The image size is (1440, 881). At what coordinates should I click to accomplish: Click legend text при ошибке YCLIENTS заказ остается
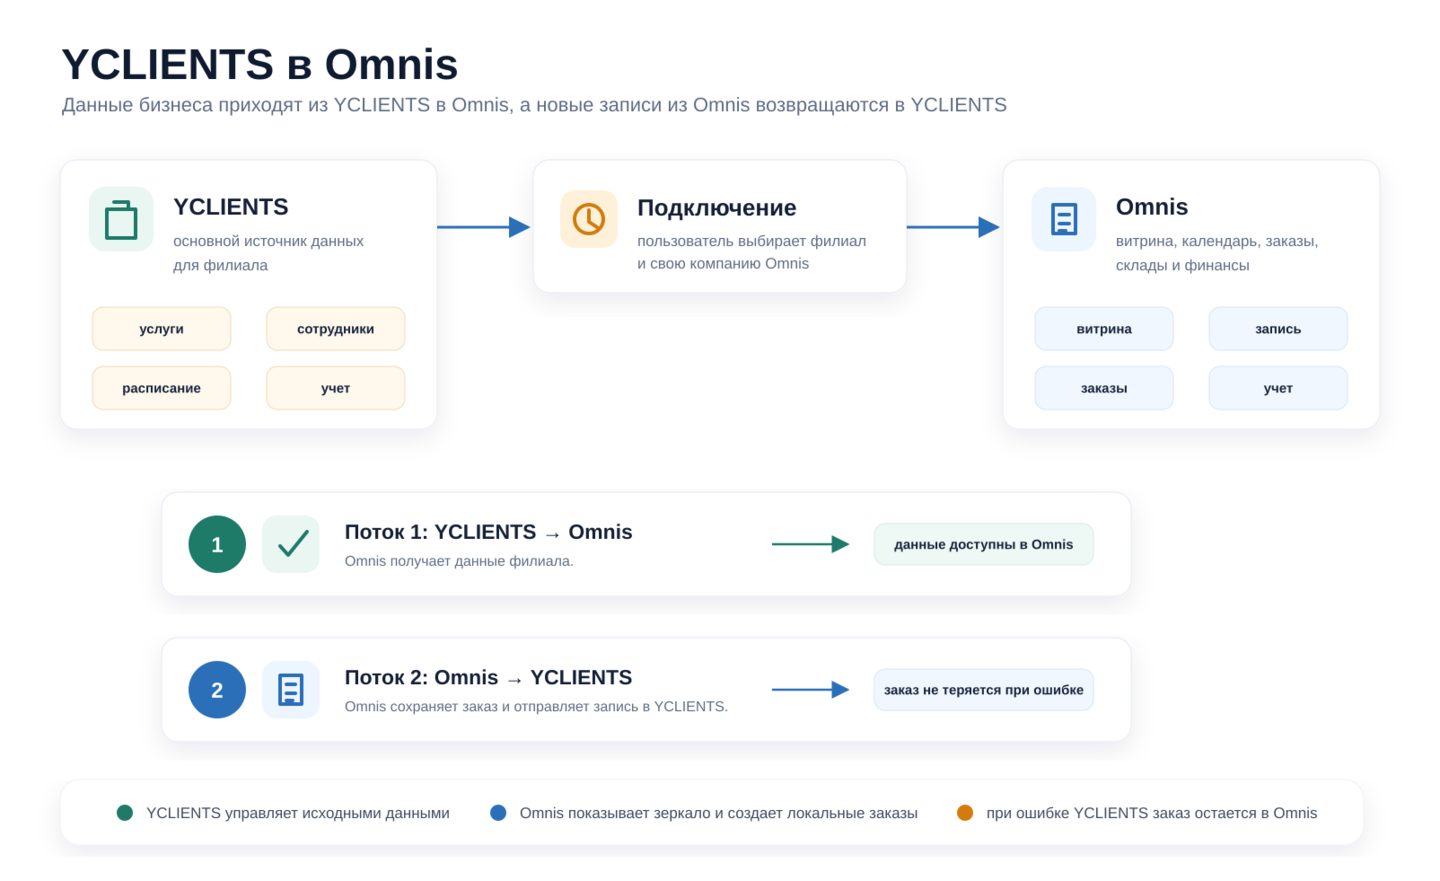[1152, 813]
